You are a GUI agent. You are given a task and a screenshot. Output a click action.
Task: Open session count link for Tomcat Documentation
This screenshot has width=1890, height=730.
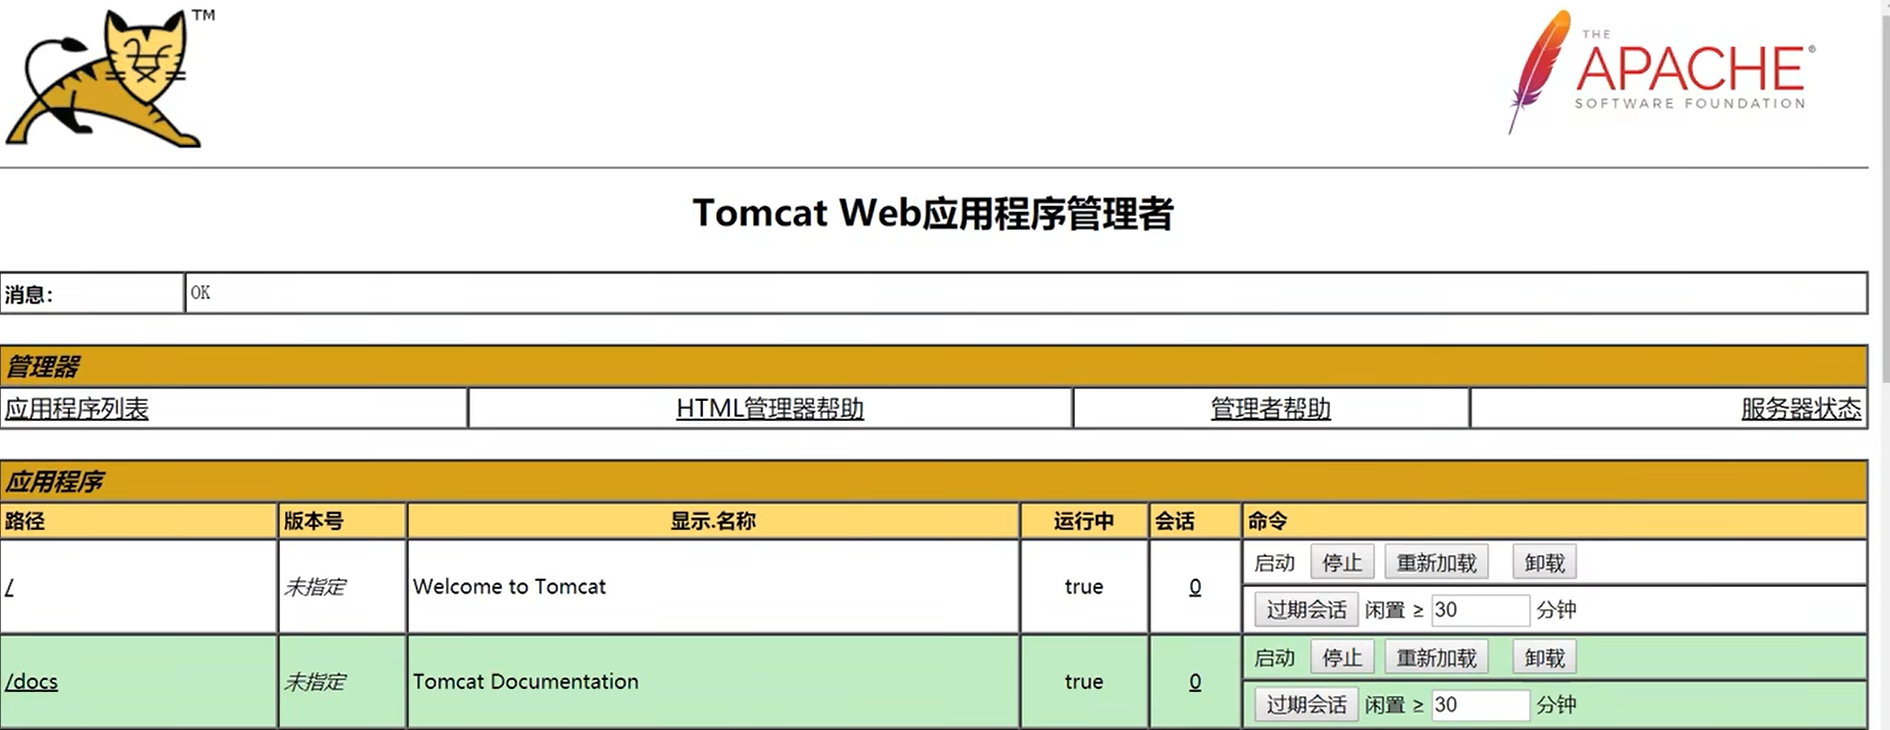tap(1195, 682)
